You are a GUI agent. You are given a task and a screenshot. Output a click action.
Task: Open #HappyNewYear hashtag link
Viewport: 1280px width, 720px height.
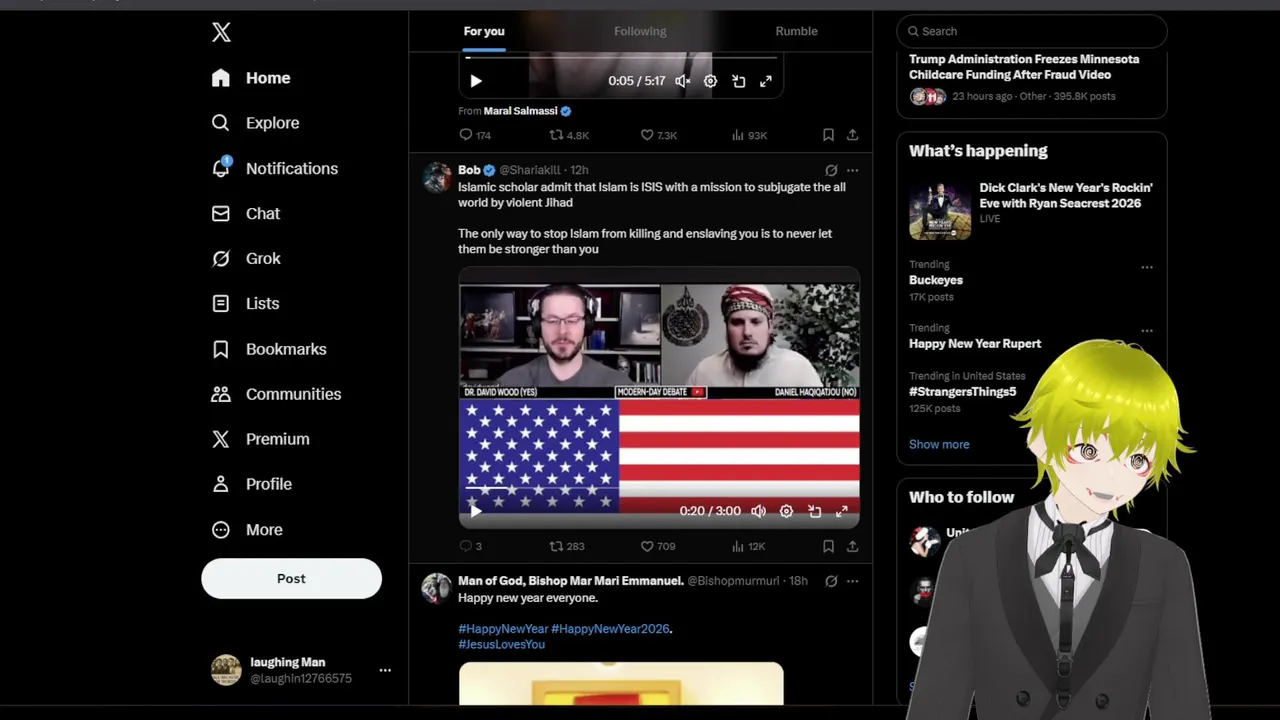point(503,629)
